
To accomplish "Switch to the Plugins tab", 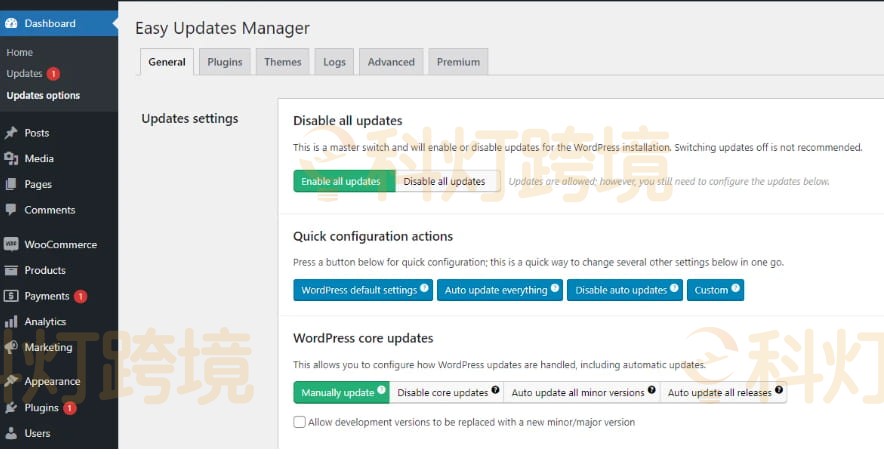I will tap(224, 62).
